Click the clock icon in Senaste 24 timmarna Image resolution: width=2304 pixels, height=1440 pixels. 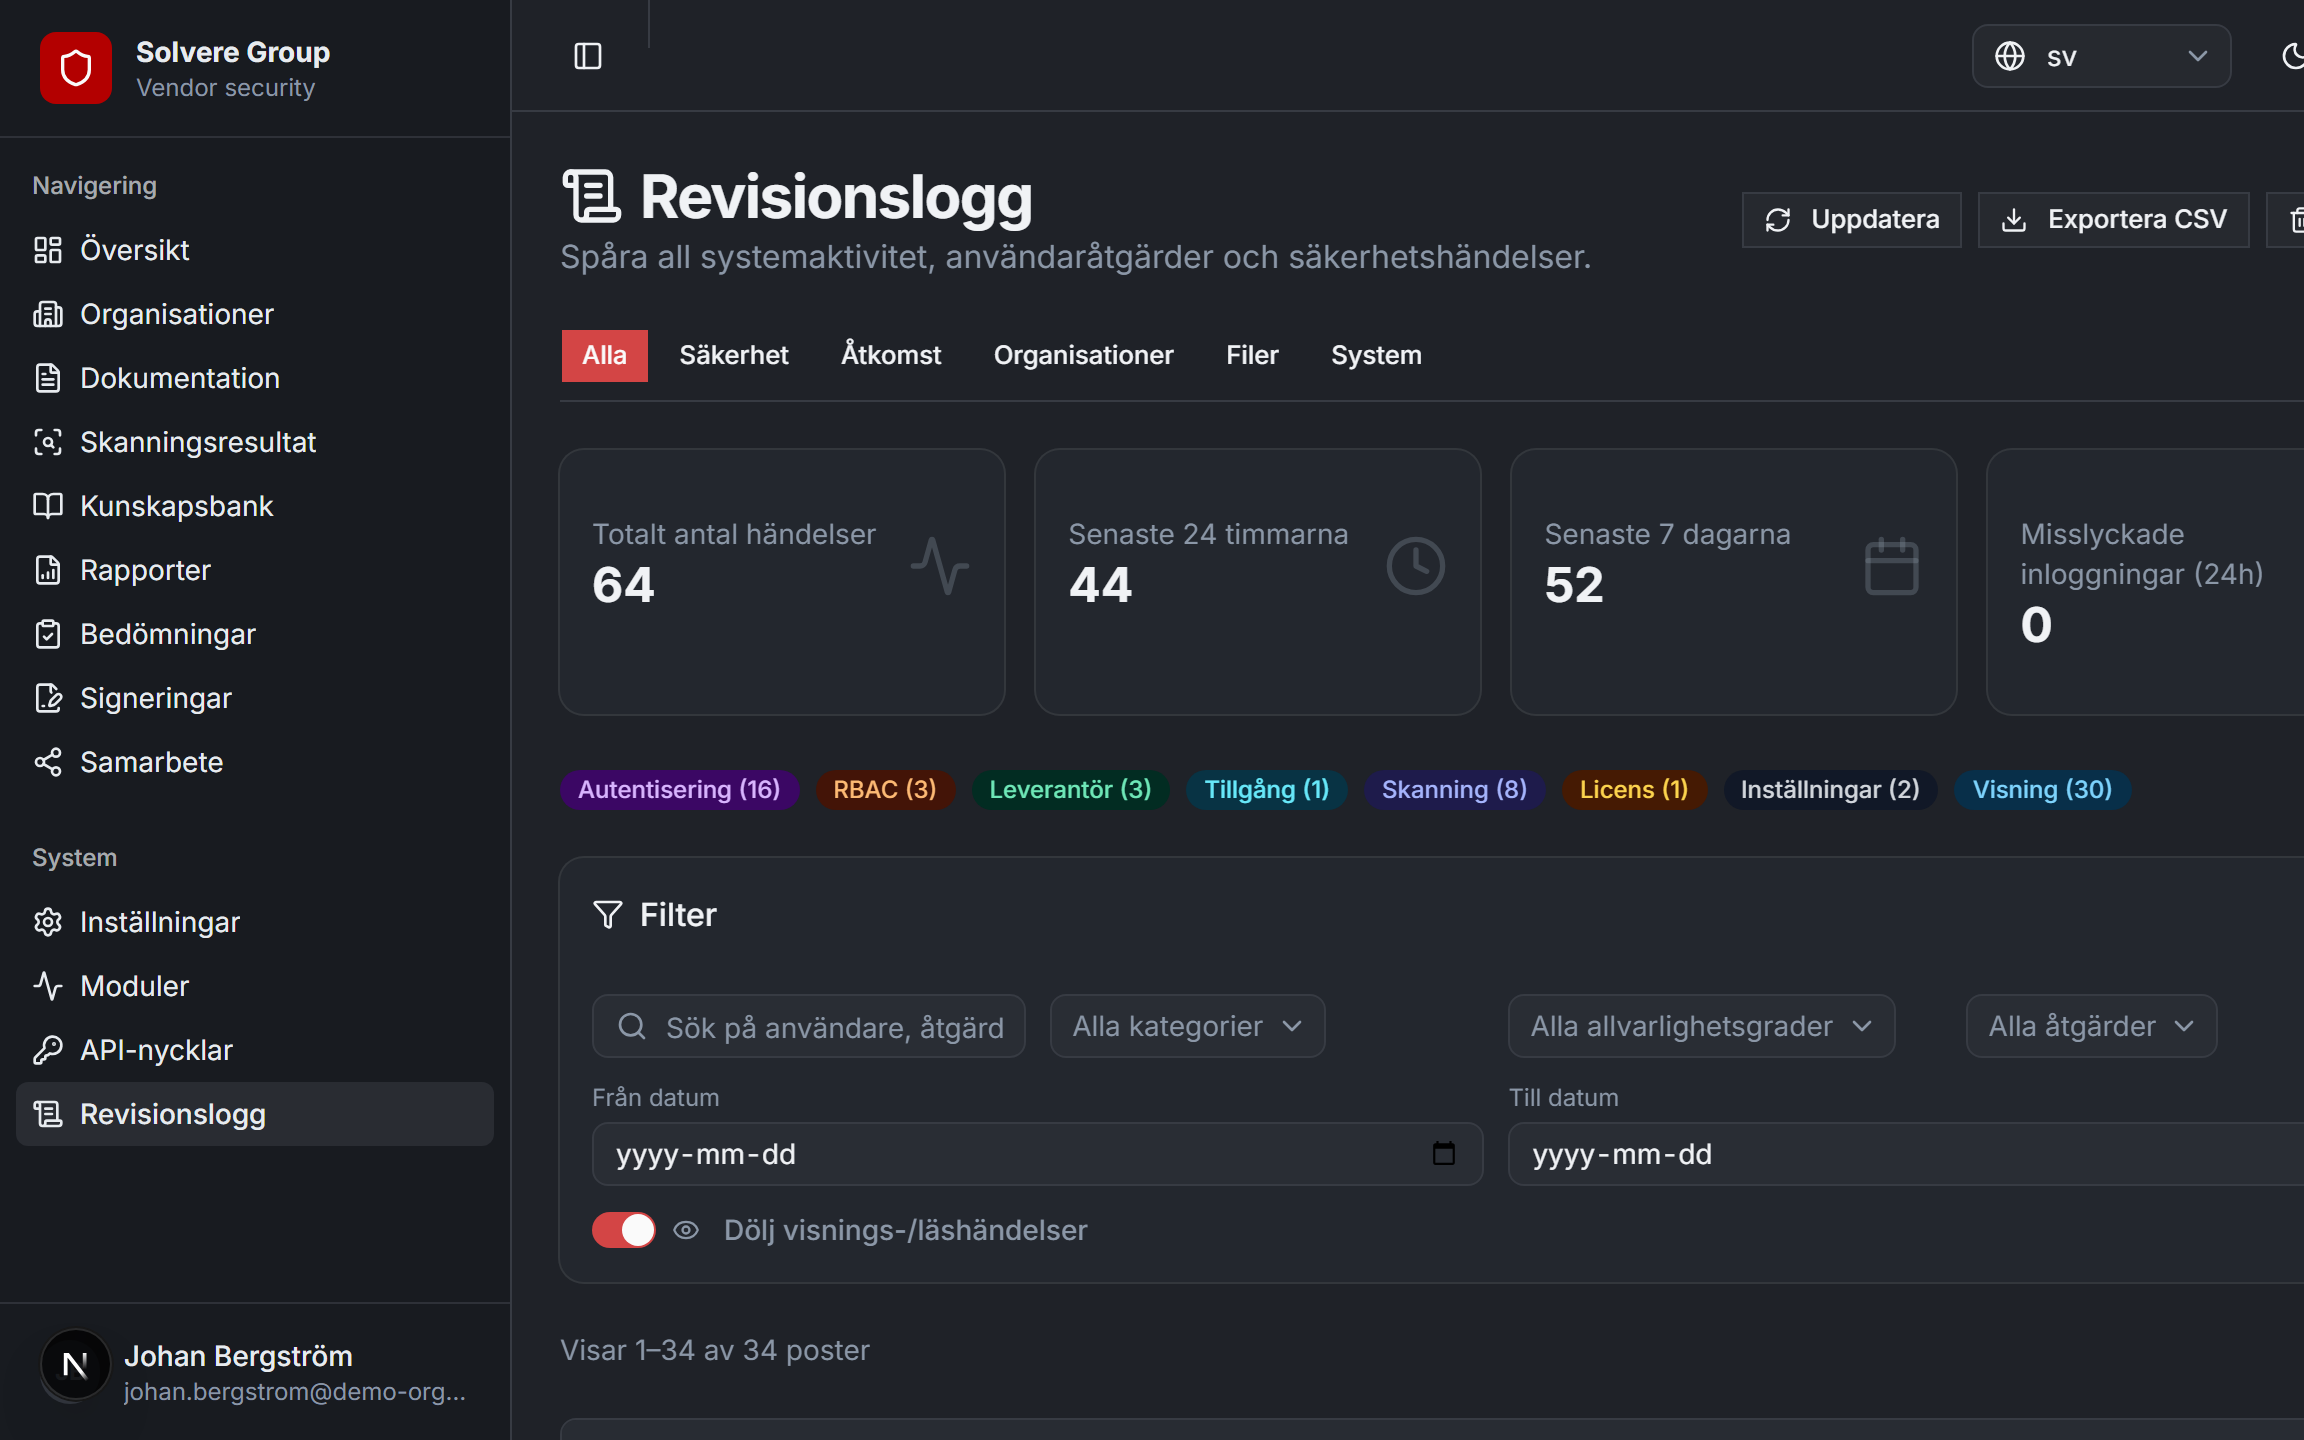(x=1416, y=566)
